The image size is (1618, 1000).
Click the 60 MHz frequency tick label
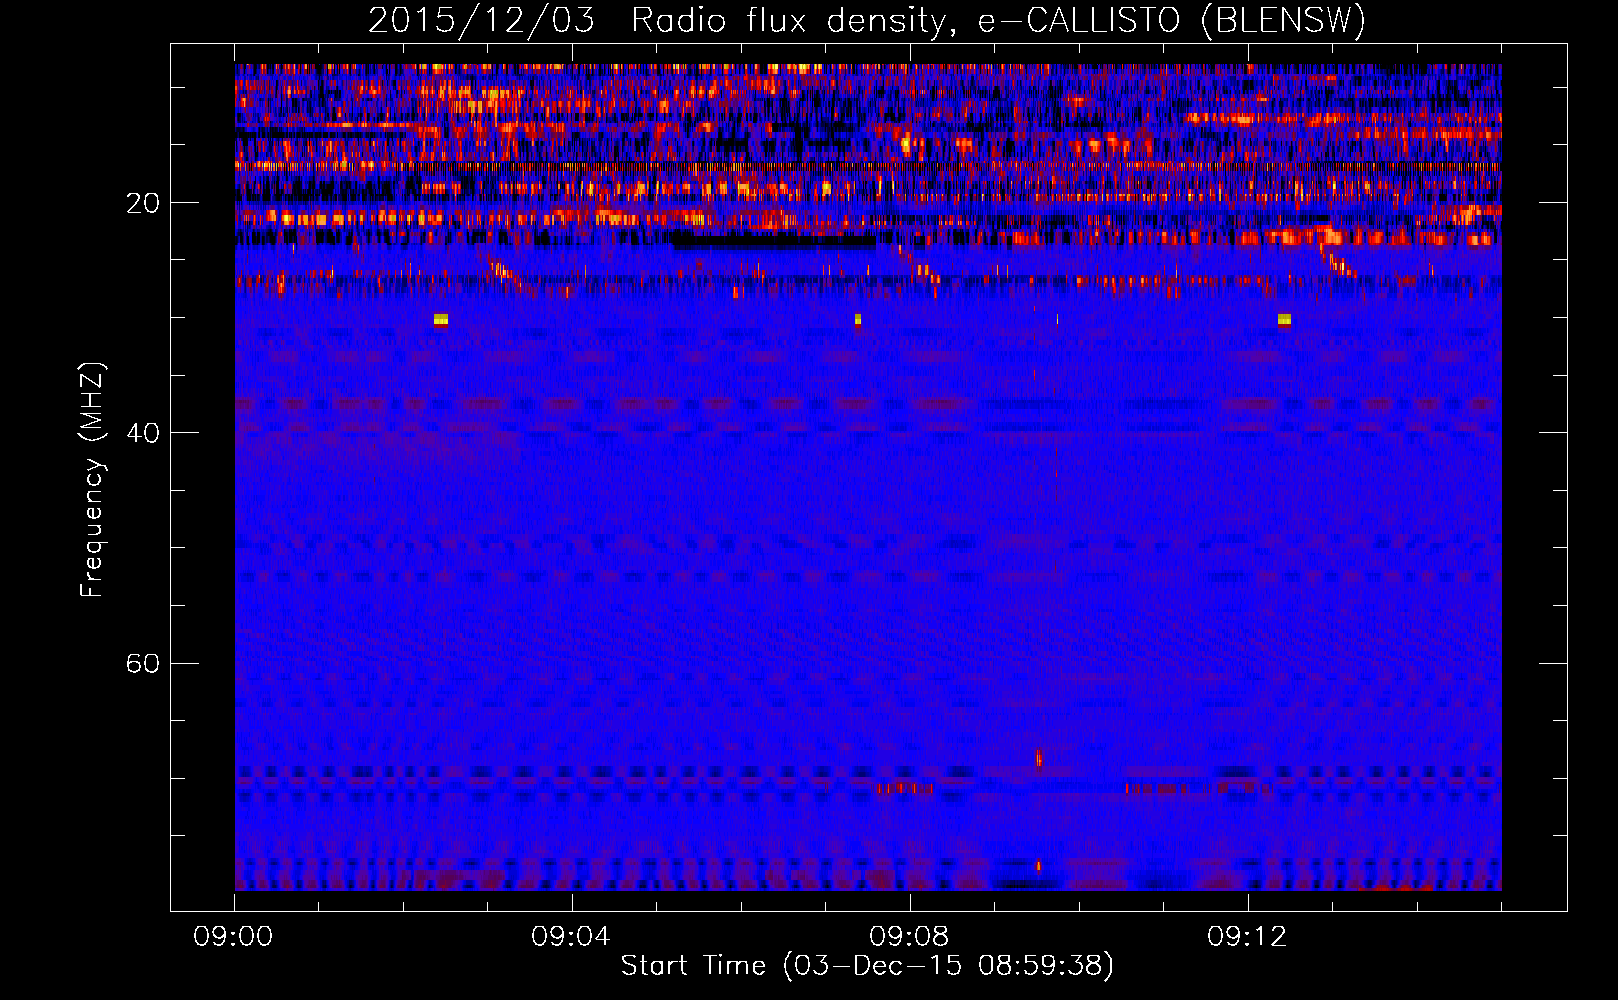(143, 663)
